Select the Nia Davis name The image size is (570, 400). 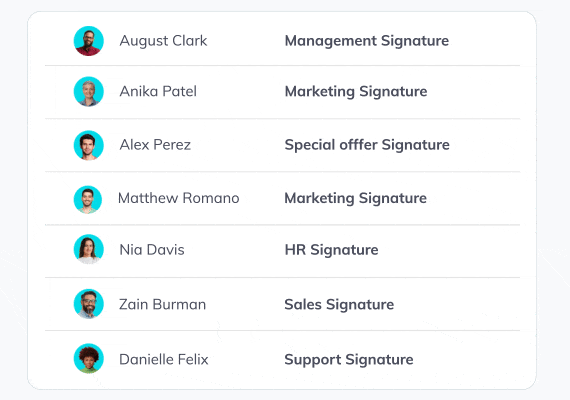(x=152, y=250)
